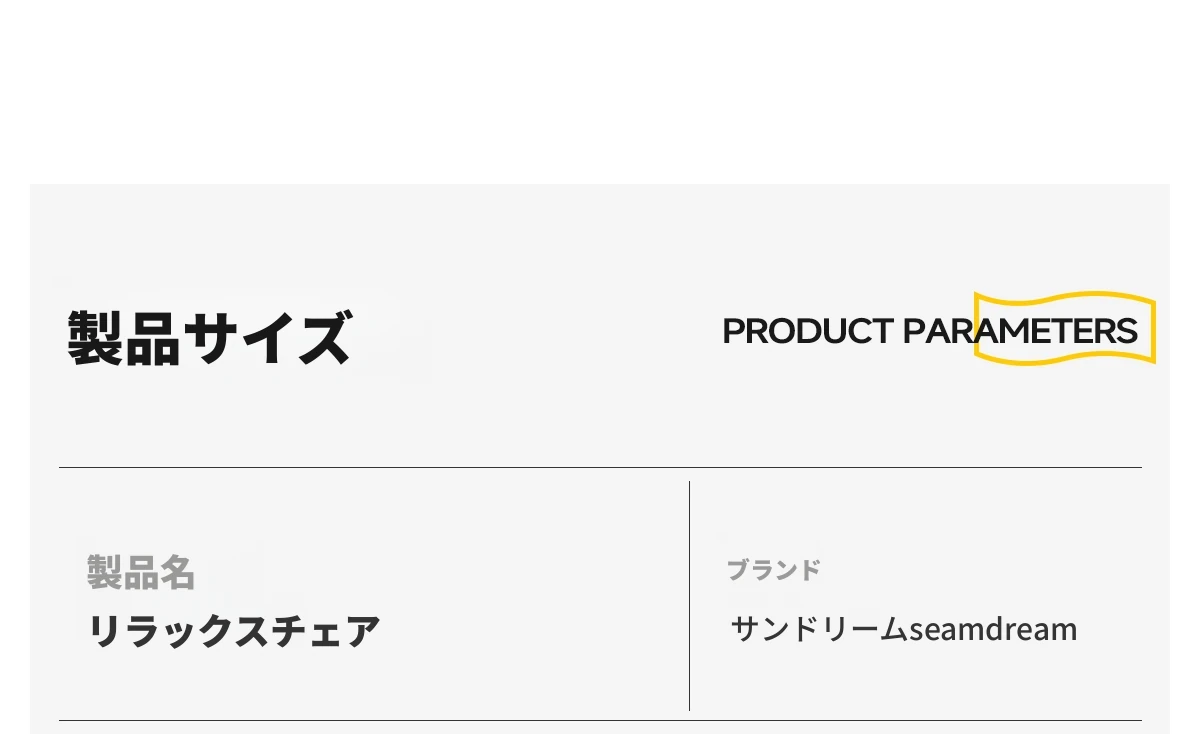The width and height of the screenshot is (1200, 734).
Task: Click the yellow wavy frame's right edge
Action: (1154, 331)
